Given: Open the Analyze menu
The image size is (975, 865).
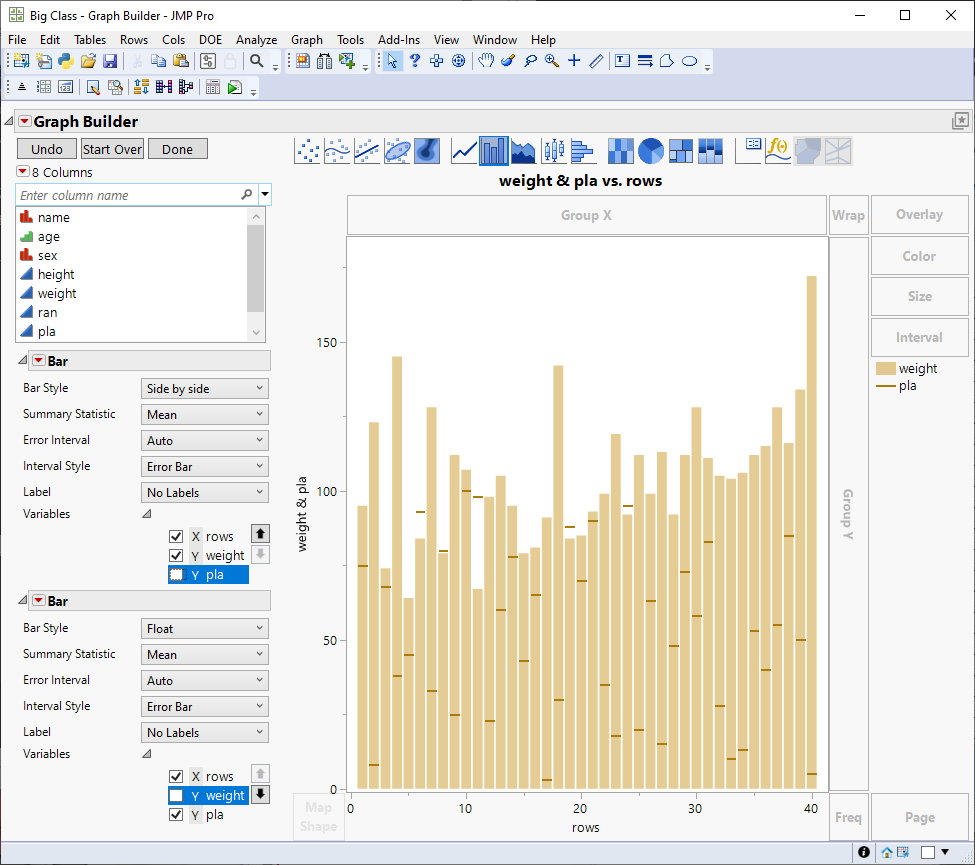Looking at the screenshot, I should (256, 40).
